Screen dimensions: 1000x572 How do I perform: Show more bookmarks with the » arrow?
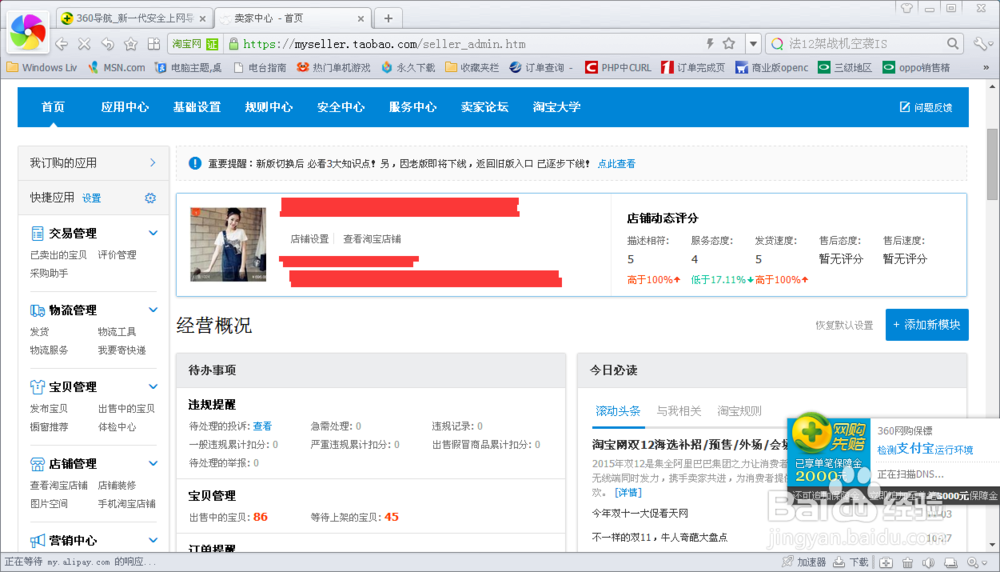click(986, 68)
